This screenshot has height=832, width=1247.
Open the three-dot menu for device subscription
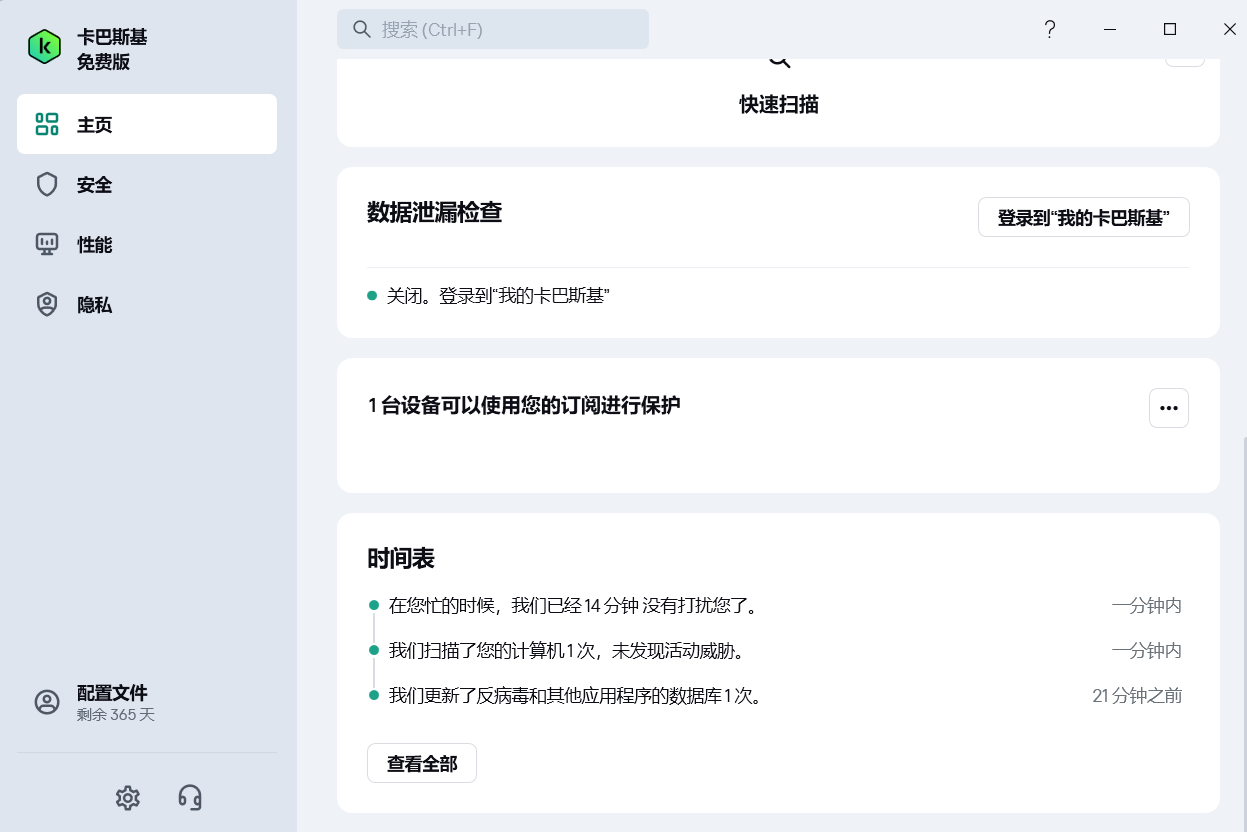[x=1169, y=408]
